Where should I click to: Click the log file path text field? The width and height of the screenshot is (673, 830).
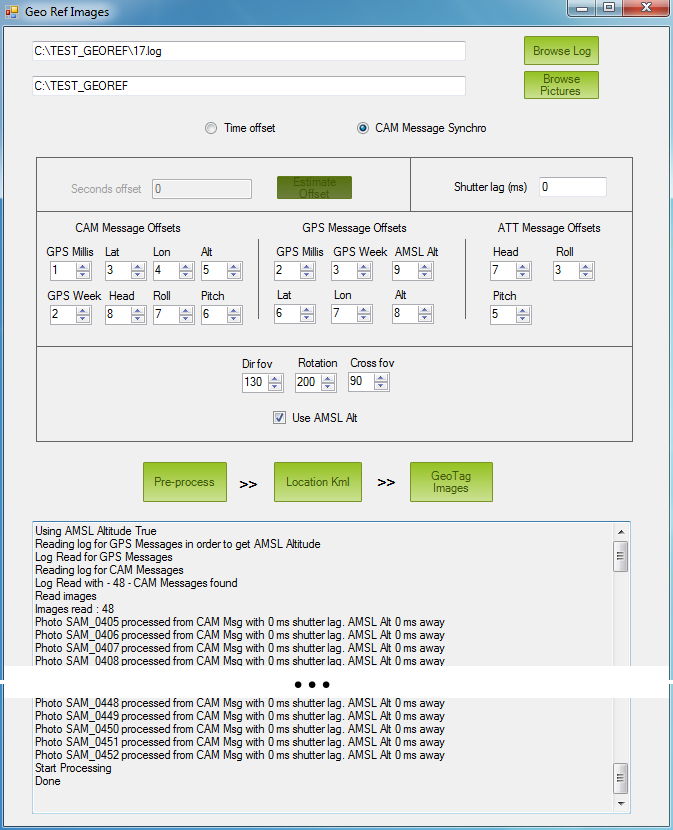pos(249,51)
